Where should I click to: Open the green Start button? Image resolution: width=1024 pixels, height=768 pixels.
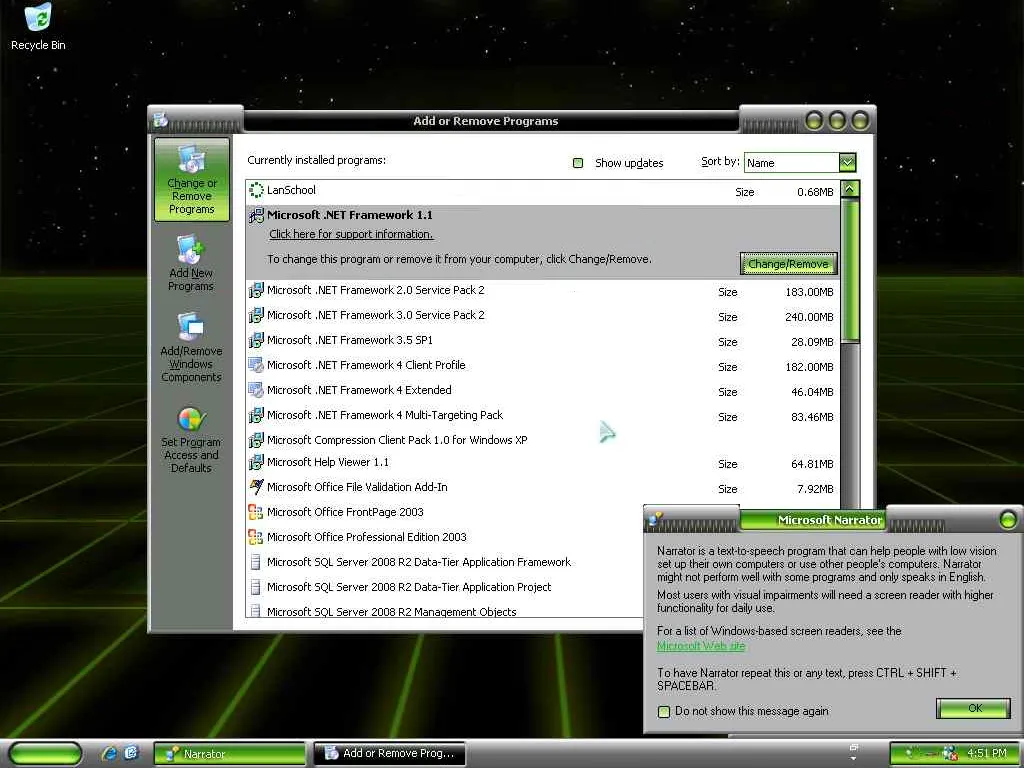[x=45, y=753]
